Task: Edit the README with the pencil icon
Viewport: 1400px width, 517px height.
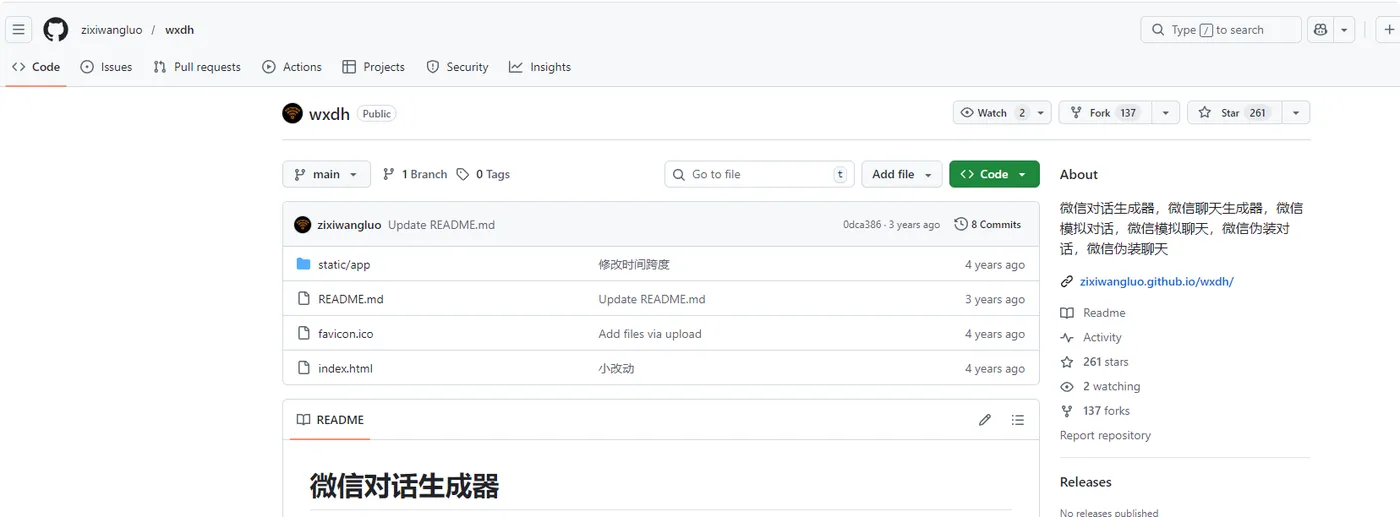Action: pyautogui.click(x=985, y=420)
